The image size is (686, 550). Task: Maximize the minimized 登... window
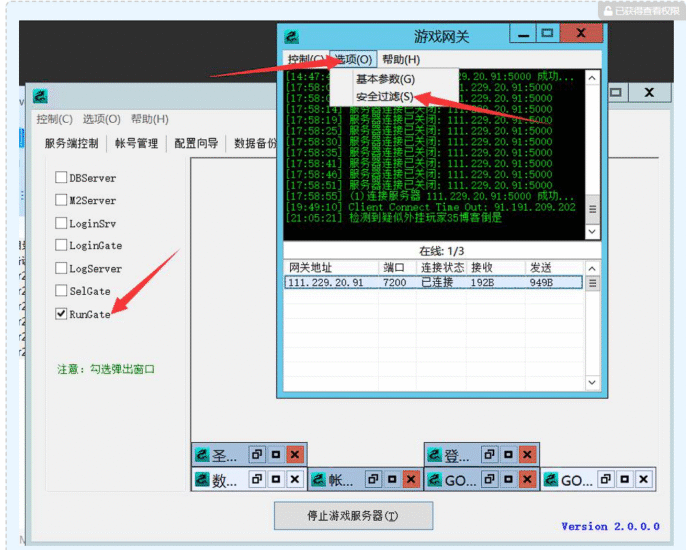(508, 455)
